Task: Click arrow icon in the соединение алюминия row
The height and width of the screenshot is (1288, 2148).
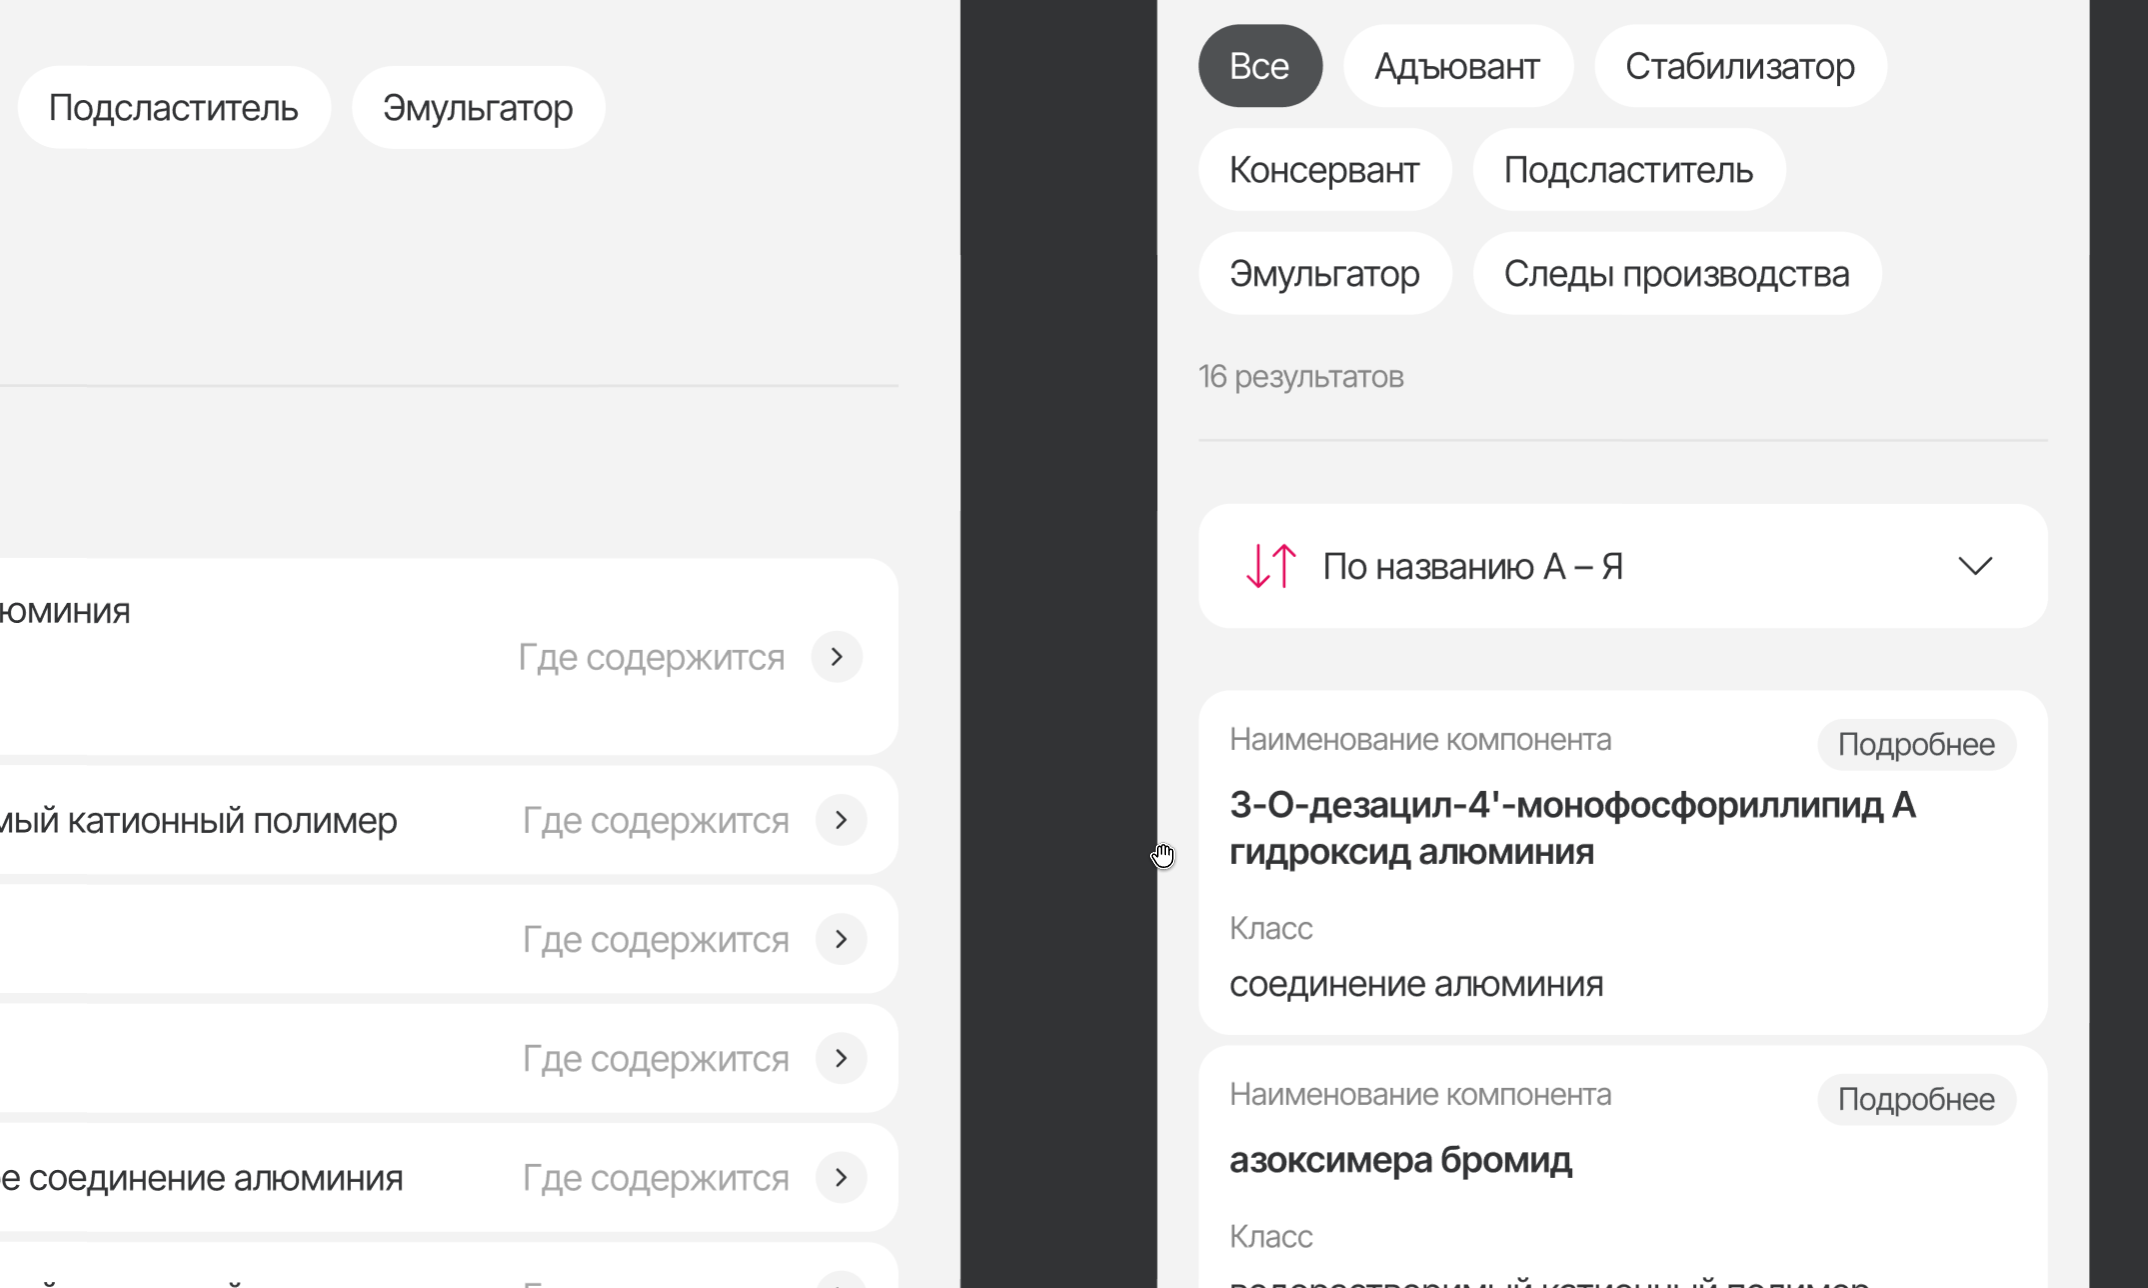Action: click(841, 1177)
